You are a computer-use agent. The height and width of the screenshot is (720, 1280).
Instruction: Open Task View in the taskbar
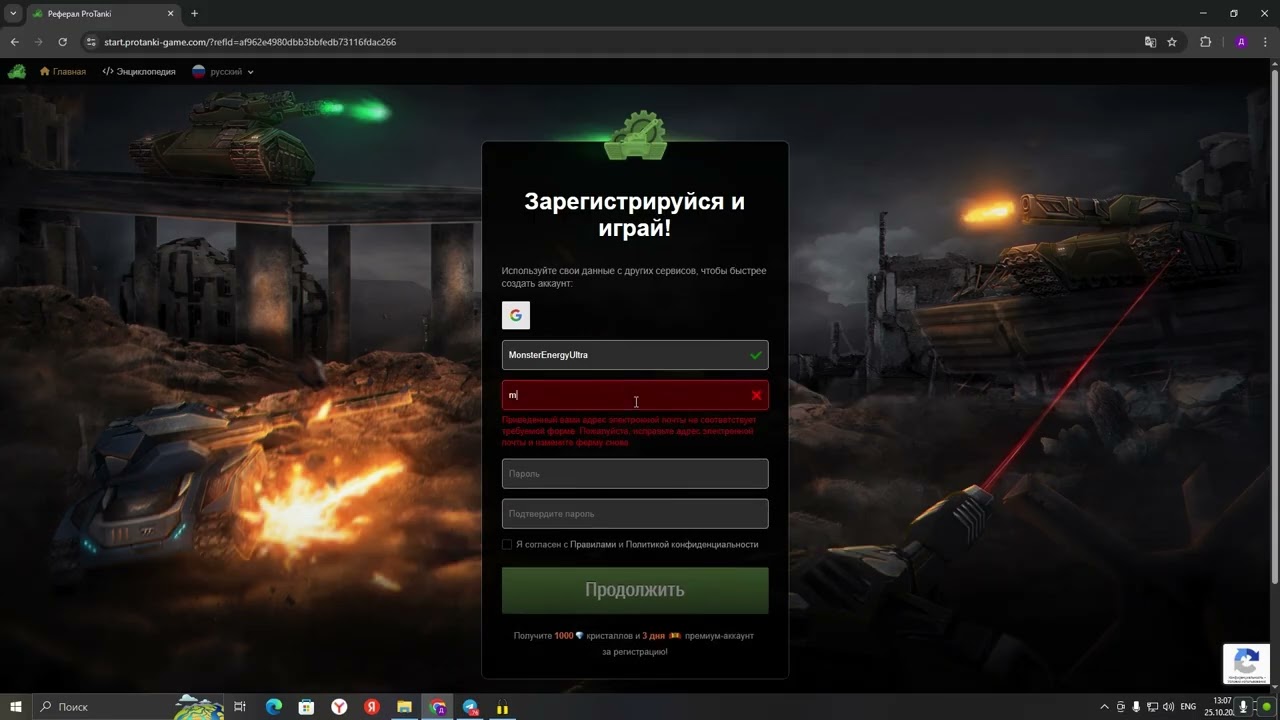pyautogui.click(x=240, y=707)
